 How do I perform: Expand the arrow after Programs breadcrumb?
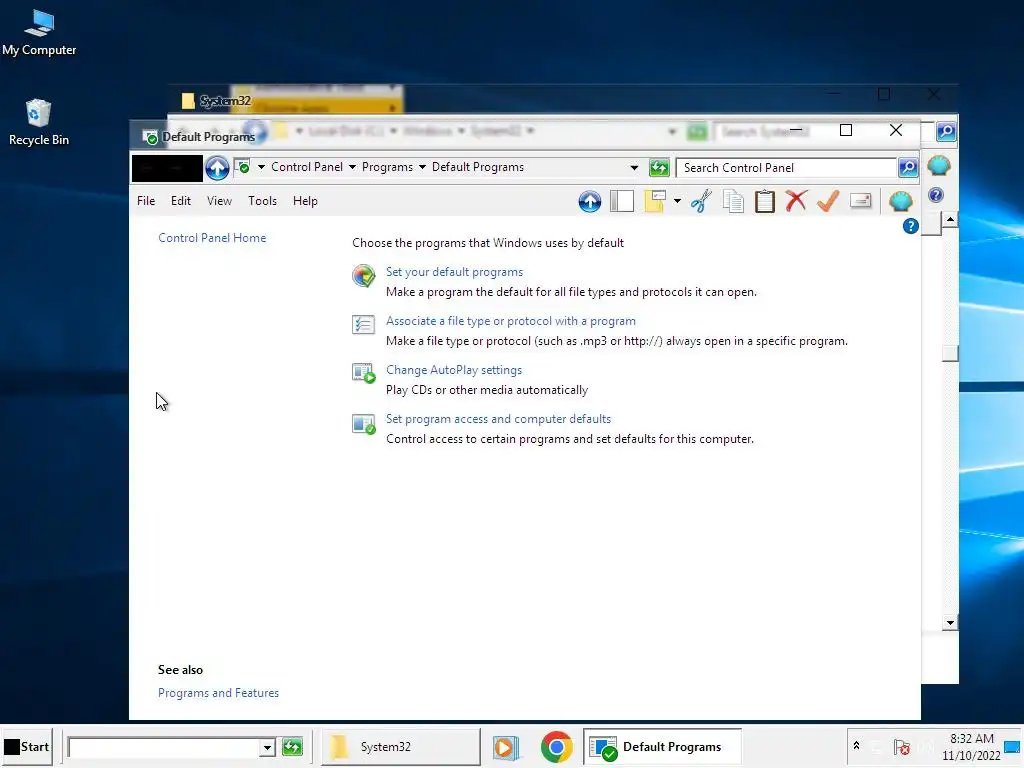422,167
